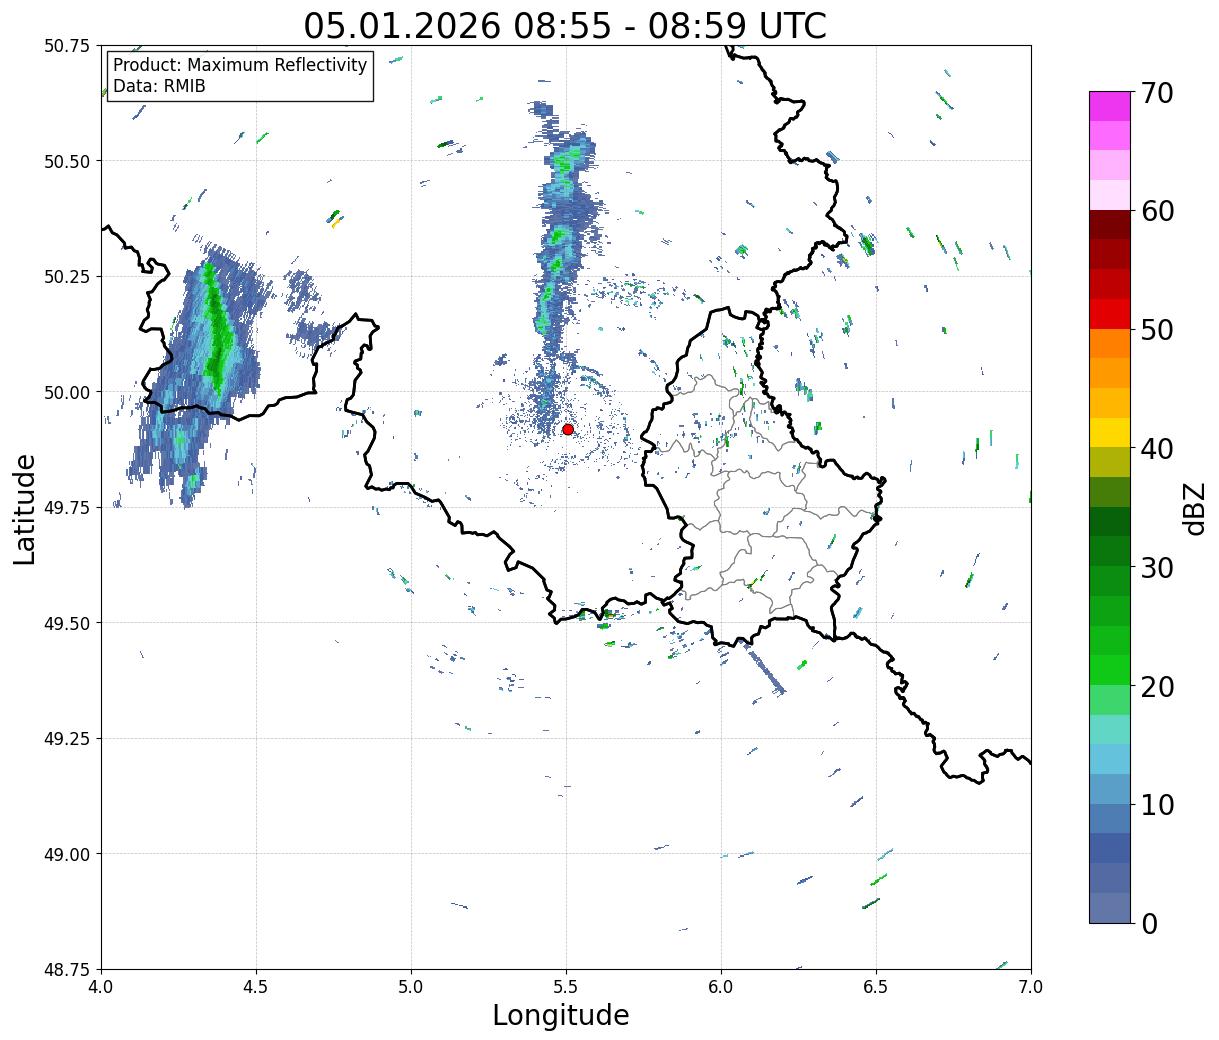Click the 5.0 longitude tick label
1219x1040 pixels.
point(411,987)
